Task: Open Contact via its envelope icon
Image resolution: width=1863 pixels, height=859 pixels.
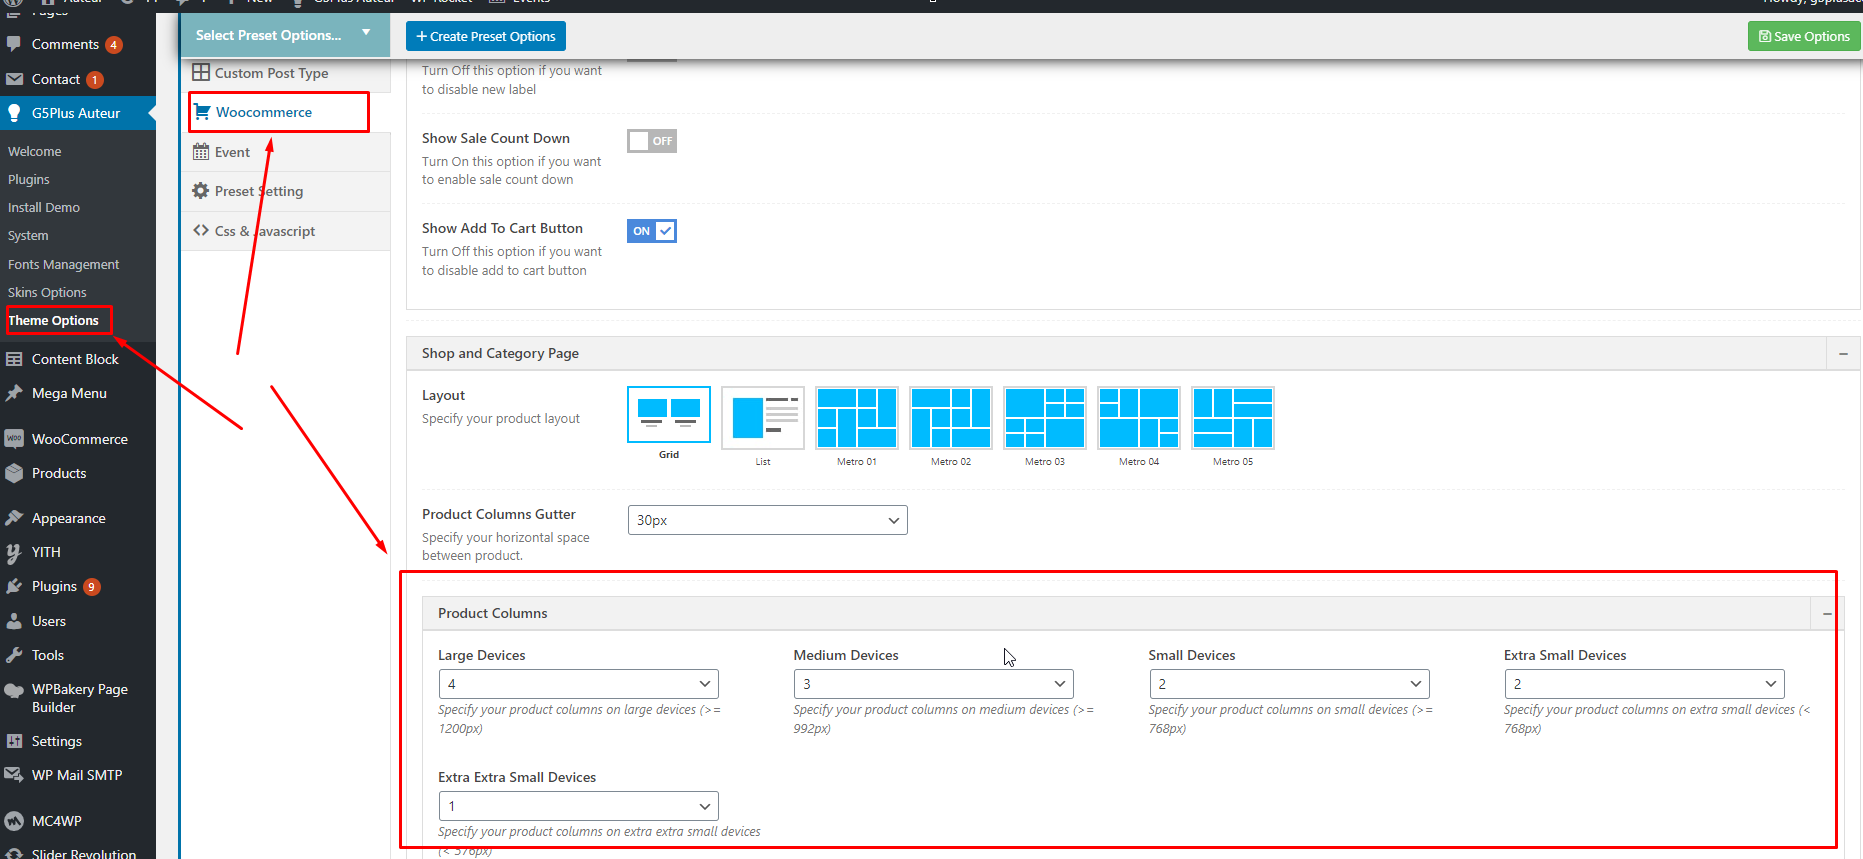Action: click(x=14, y=79)
